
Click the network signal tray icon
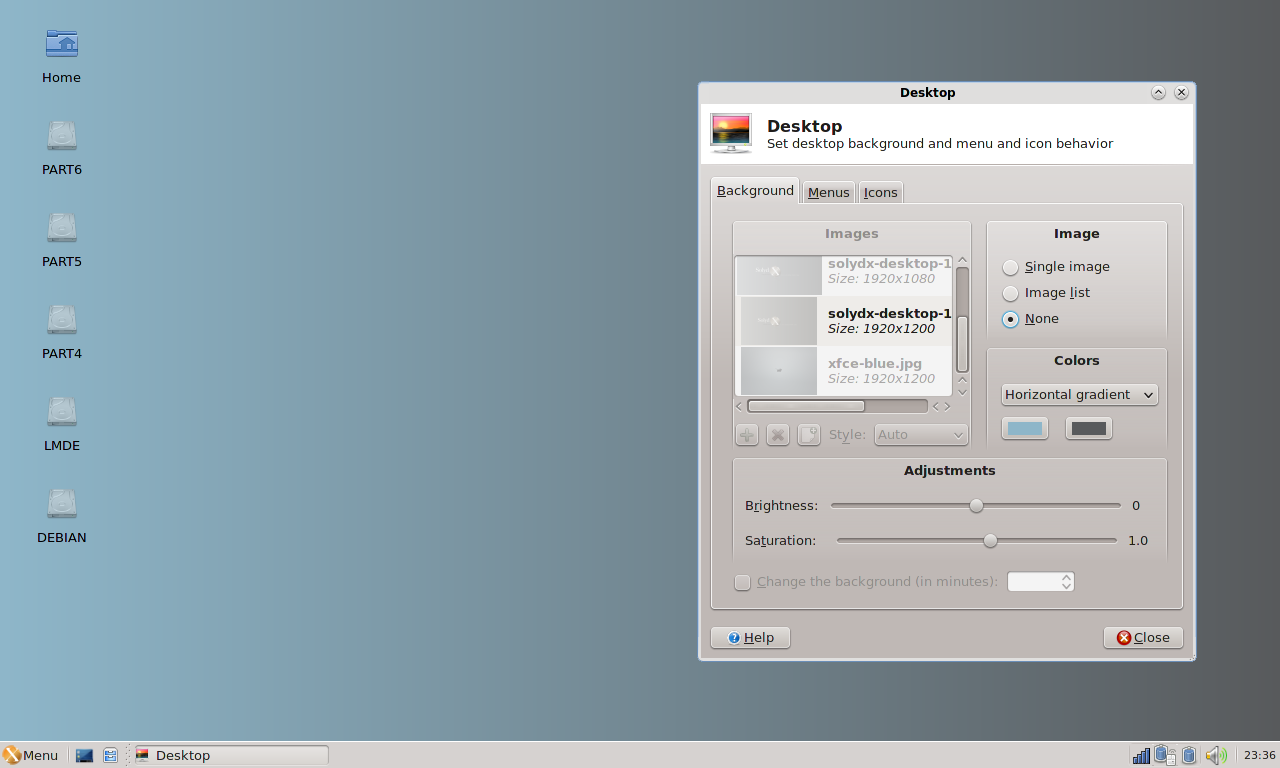click(1141, 755)
